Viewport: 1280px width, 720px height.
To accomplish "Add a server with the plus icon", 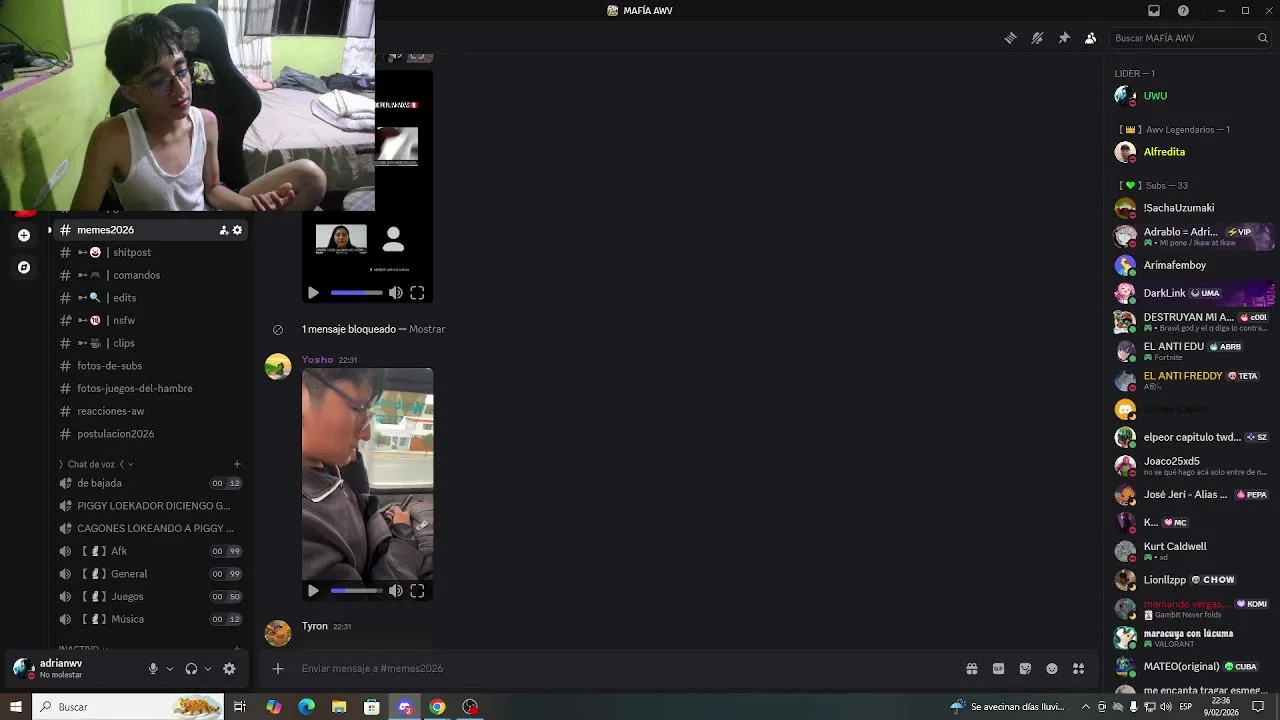I will [x=24, y=235].
